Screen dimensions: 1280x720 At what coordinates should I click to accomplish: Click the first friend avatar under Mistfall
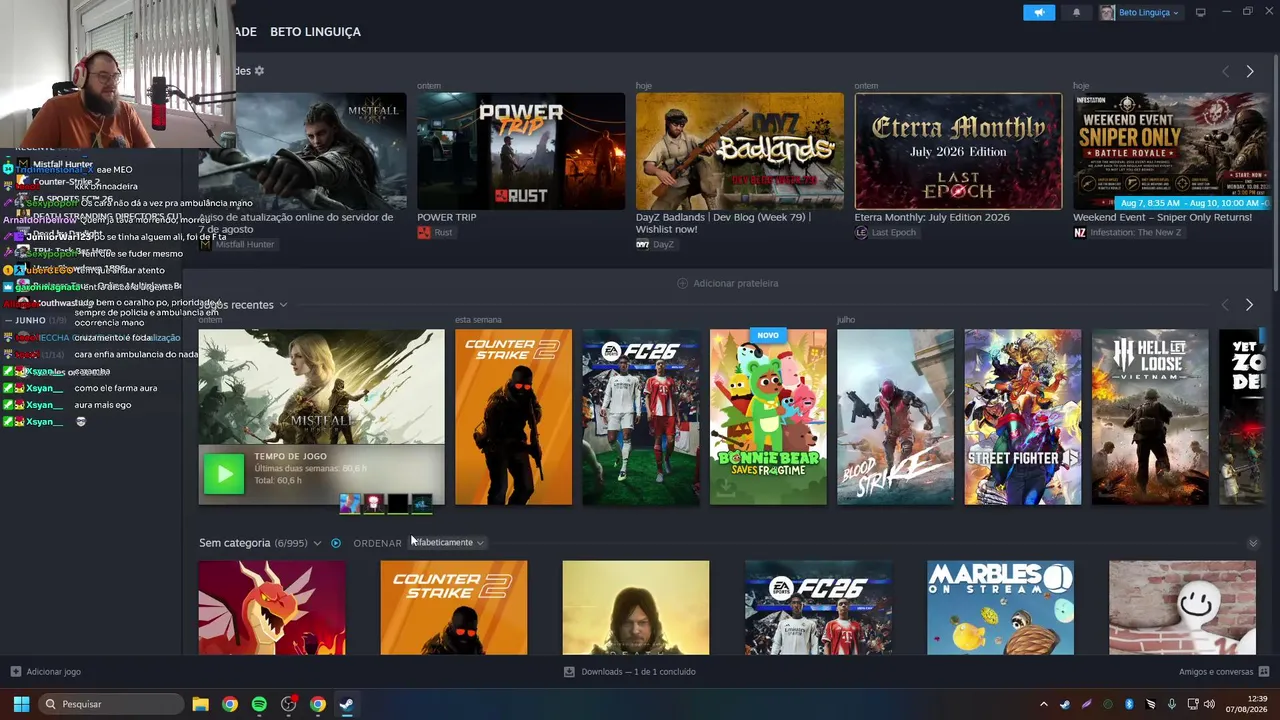[349, 503]
